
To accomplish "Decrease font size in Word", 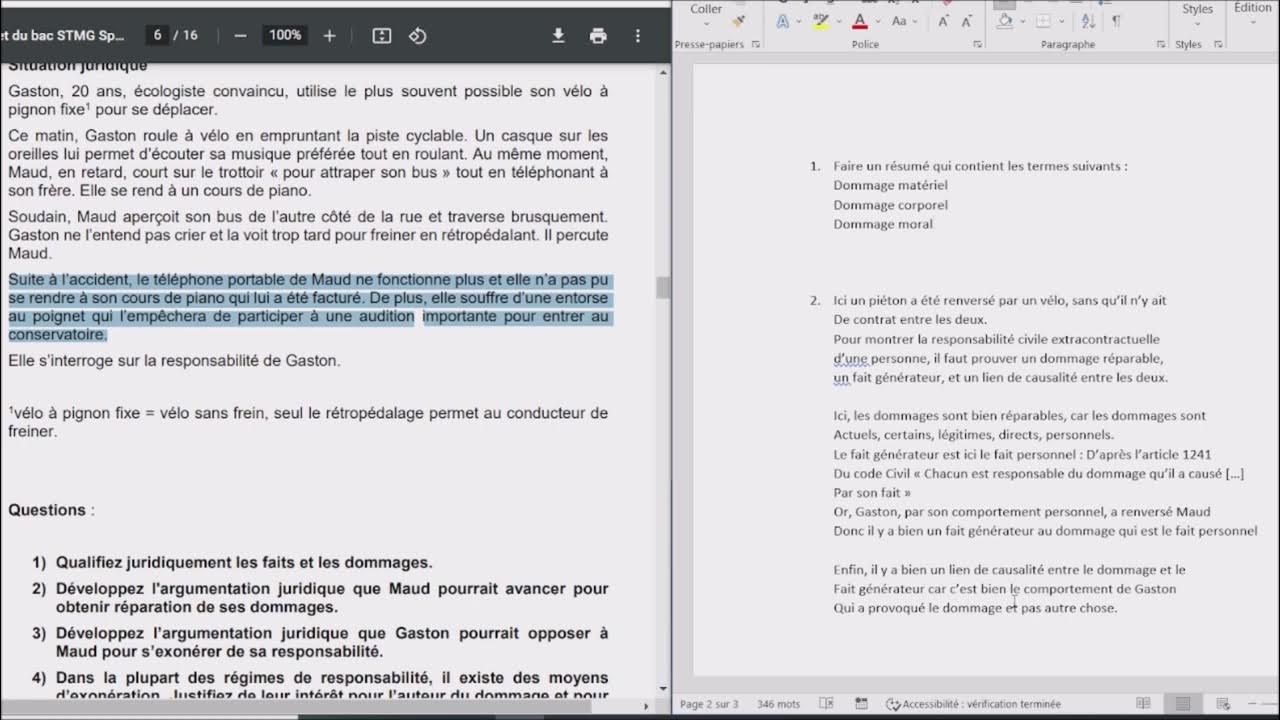I will 967,21.
